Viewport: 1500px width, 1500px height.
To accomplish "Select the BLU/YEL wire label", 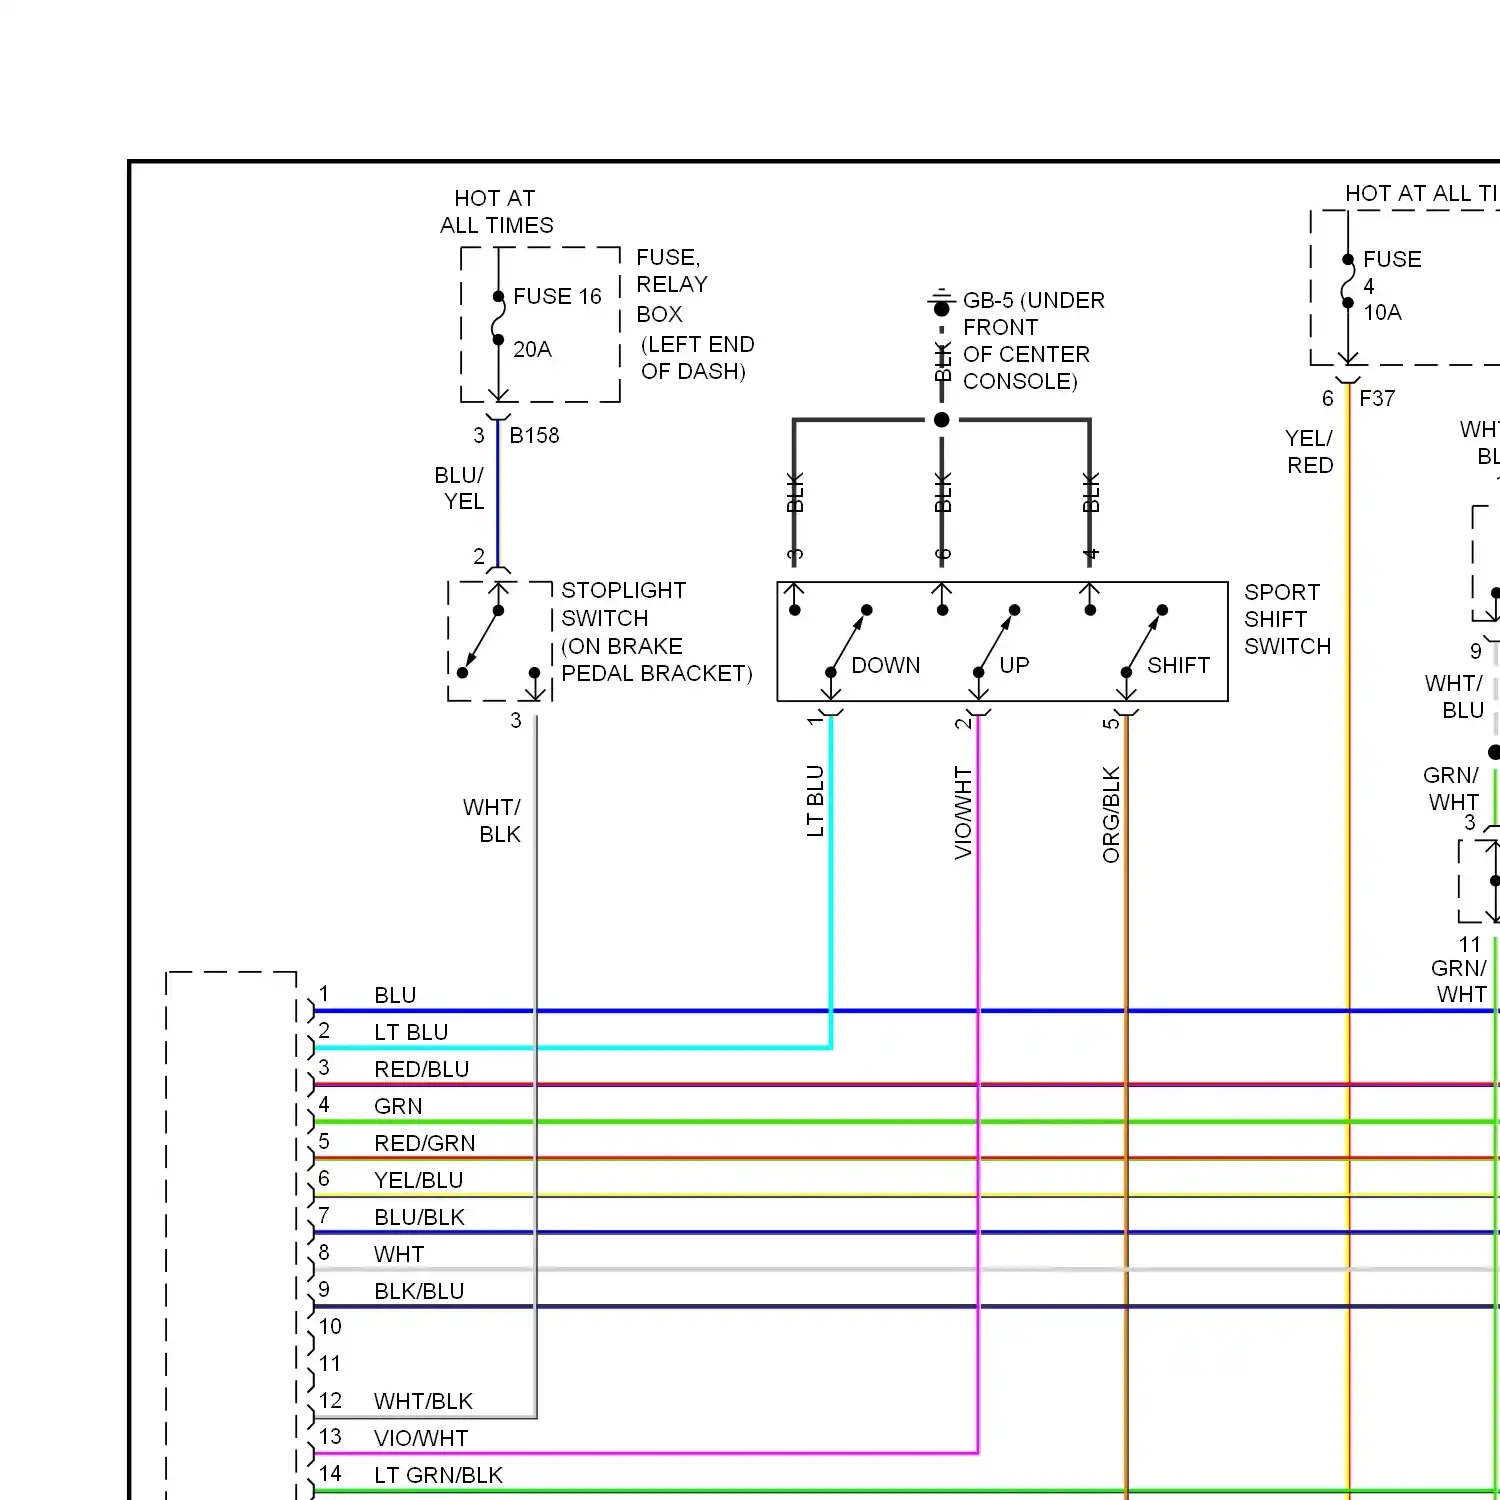I will tap(459, 488).
